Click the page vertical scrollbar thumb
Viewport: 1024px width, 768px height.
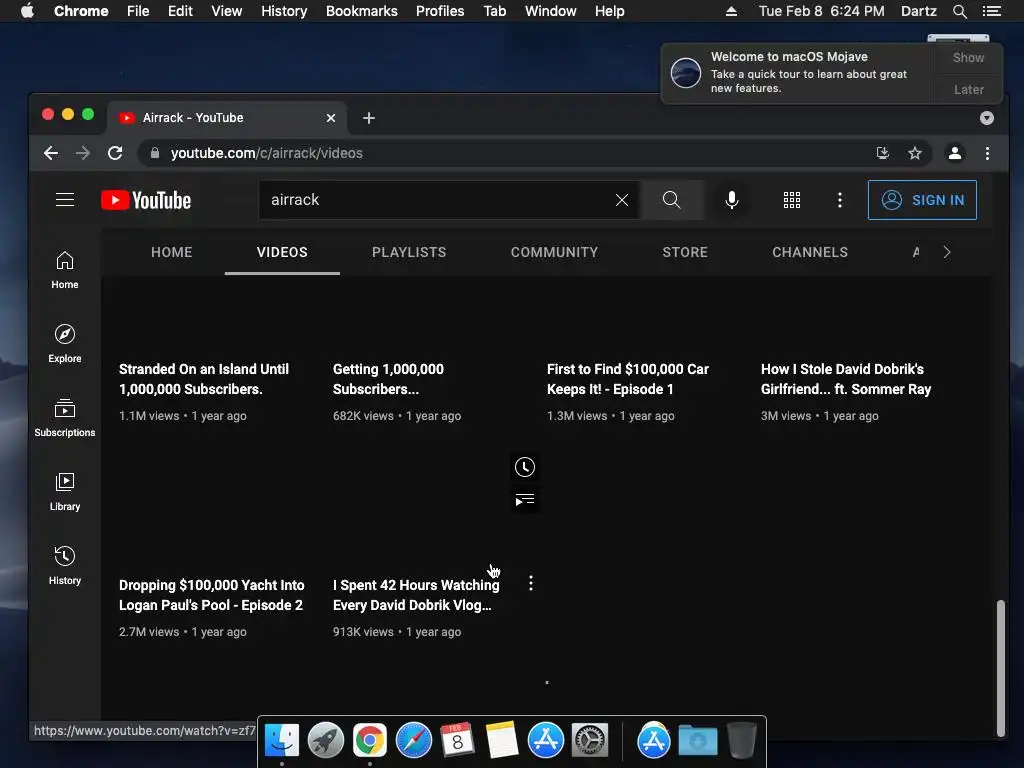pos(1000,668)
